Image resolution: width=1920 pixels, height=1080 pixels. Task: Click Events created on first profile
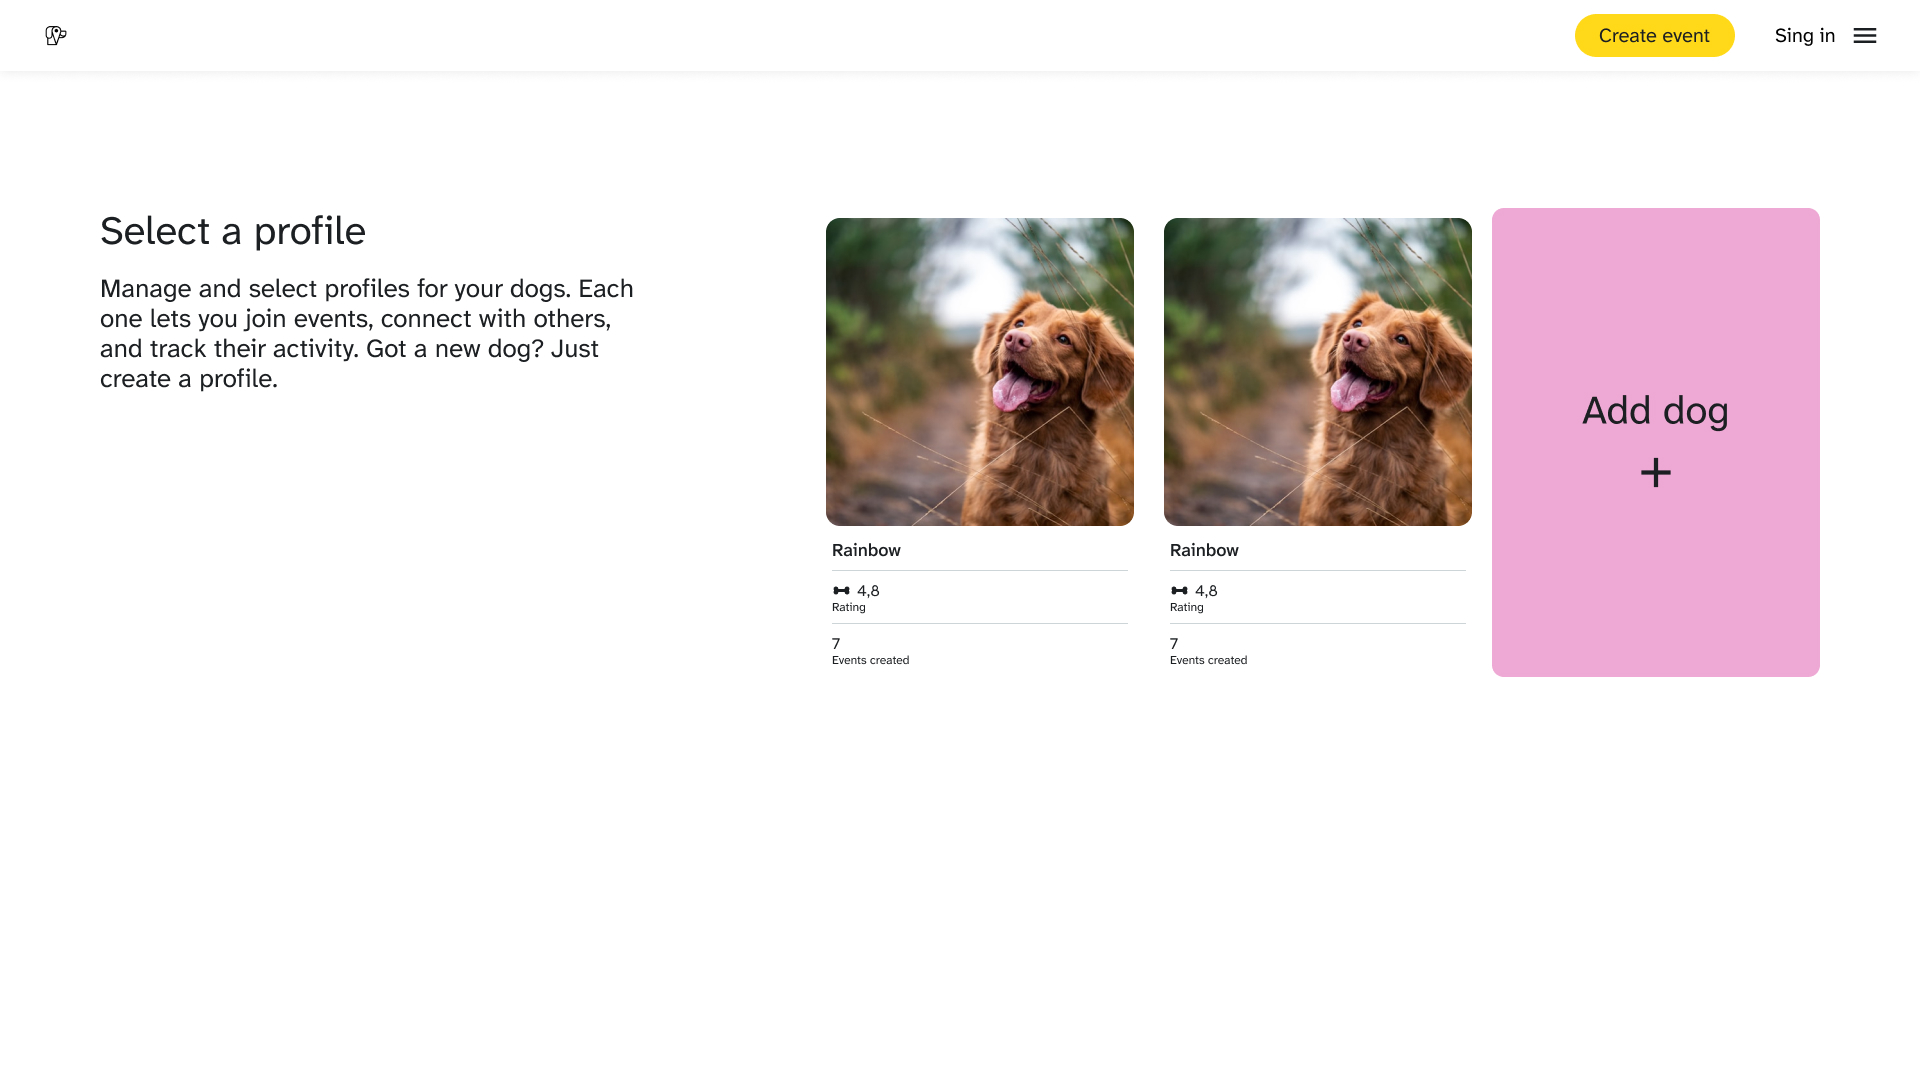coord(870,660)
